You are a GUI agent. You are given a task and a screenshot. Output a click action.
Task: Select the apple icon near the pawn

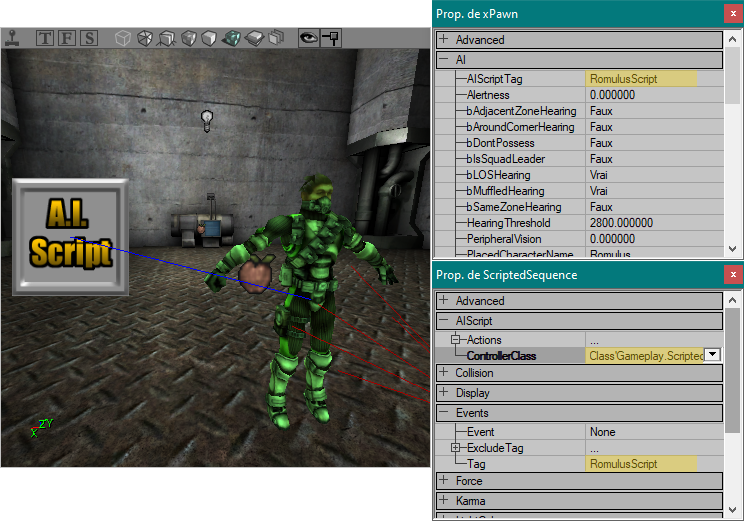click(x=255, y=274)
